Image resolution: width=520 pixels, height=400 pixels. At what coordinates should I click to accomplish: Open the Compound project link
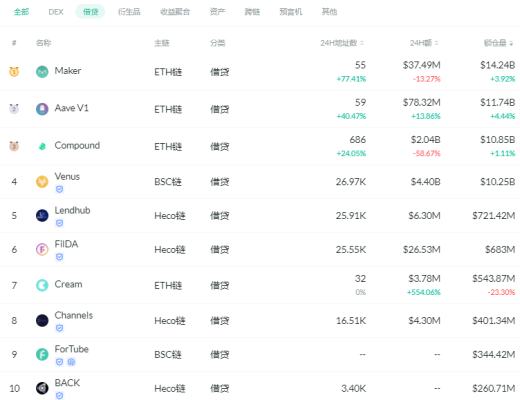(x=77, y=145)
